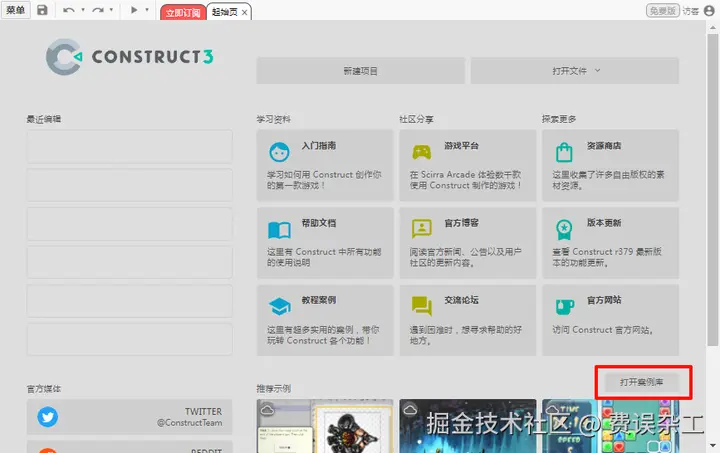Open the TWITTER @ConstructTeam link
720x453 pixels.
129,417
